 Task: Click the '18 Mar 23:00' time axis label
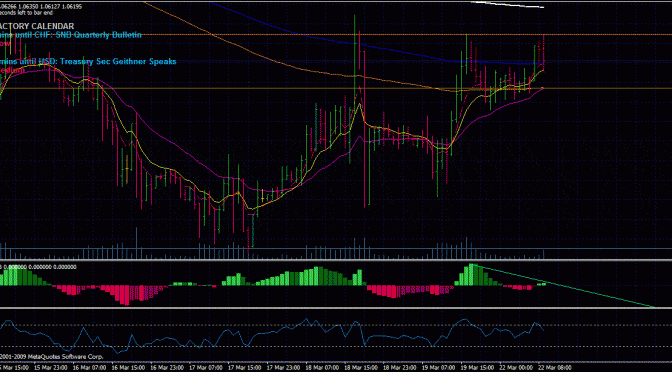tap(399, 368)
